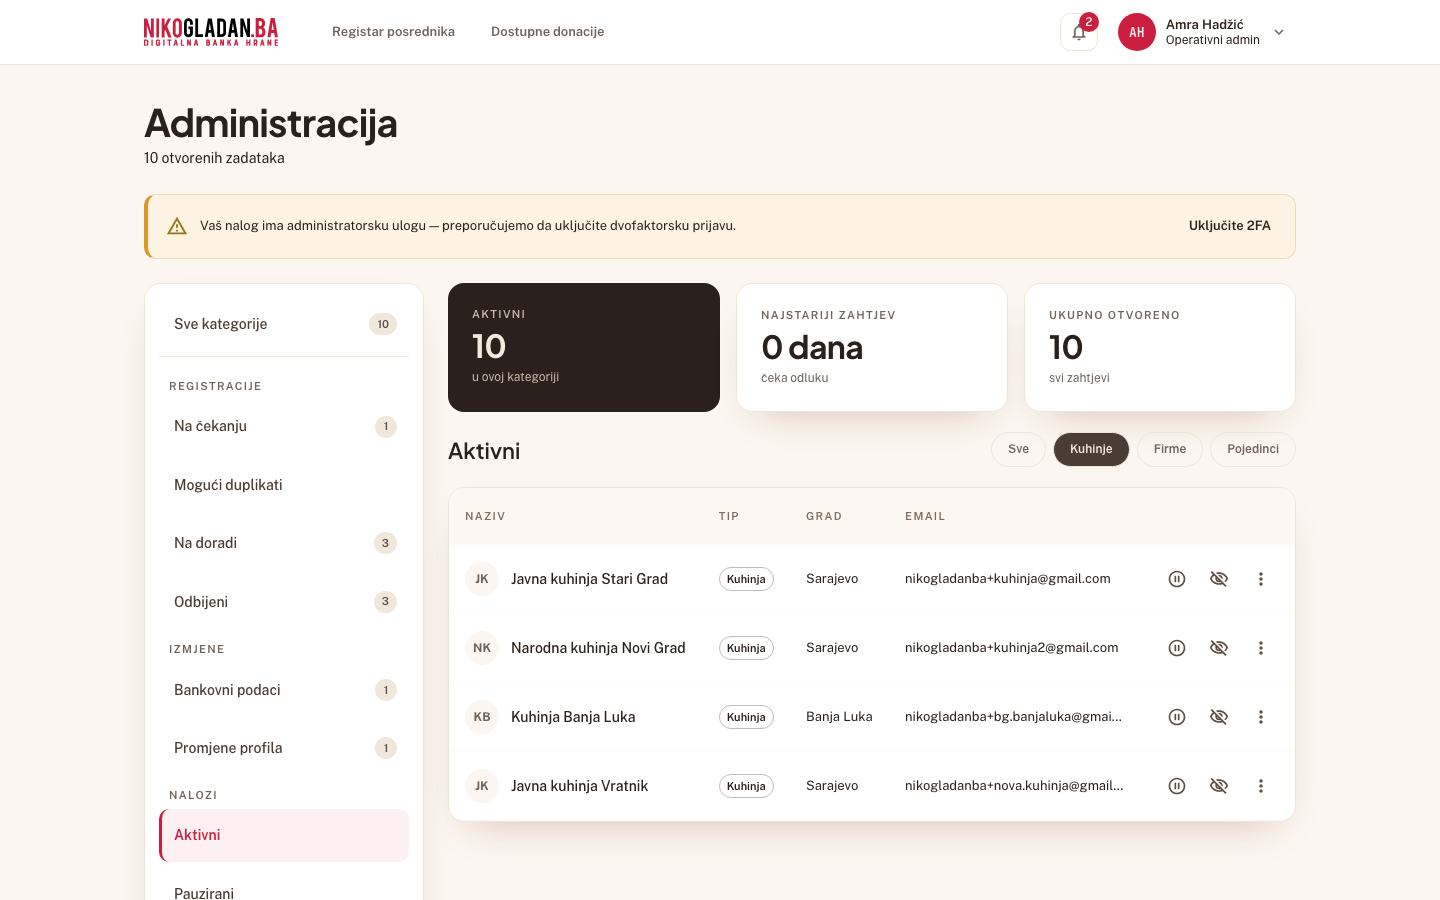Open the notifications bell
The image size is (1440, 900).
pyautogui.click(x=1079, y=32)
